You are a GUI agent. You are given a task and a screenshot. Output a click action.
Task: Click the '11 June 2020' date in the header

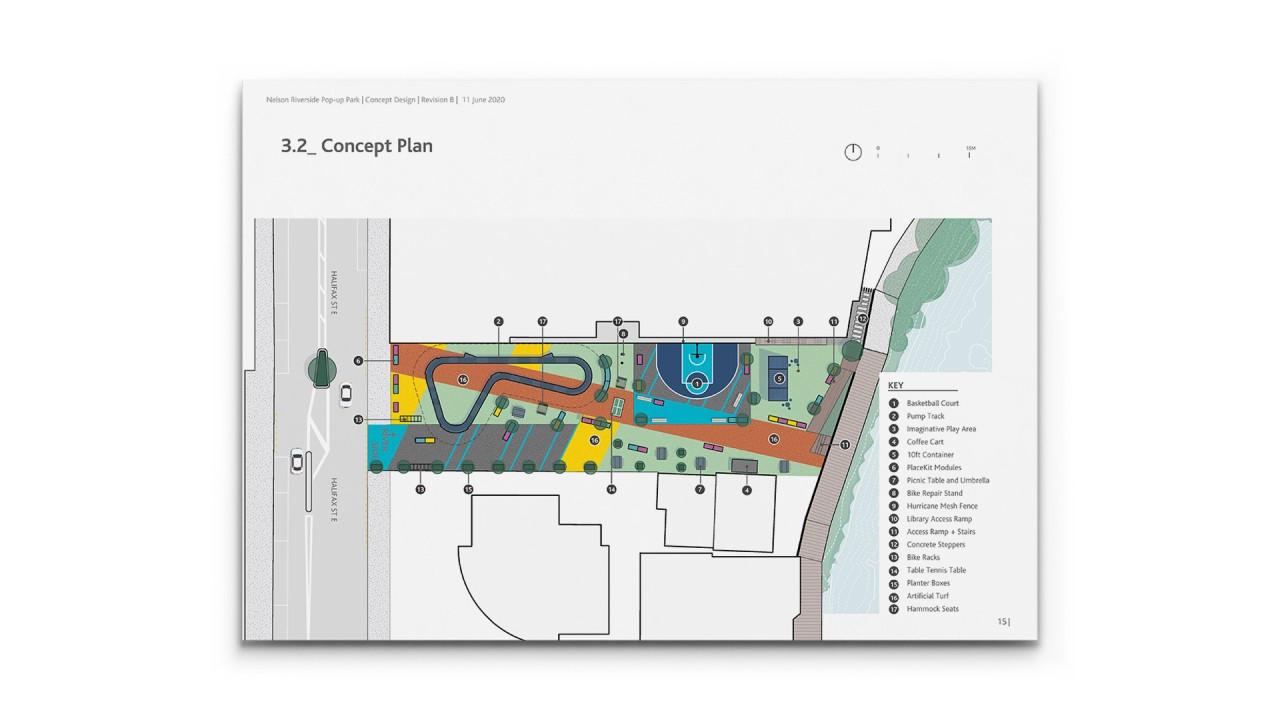click(483, 100)
